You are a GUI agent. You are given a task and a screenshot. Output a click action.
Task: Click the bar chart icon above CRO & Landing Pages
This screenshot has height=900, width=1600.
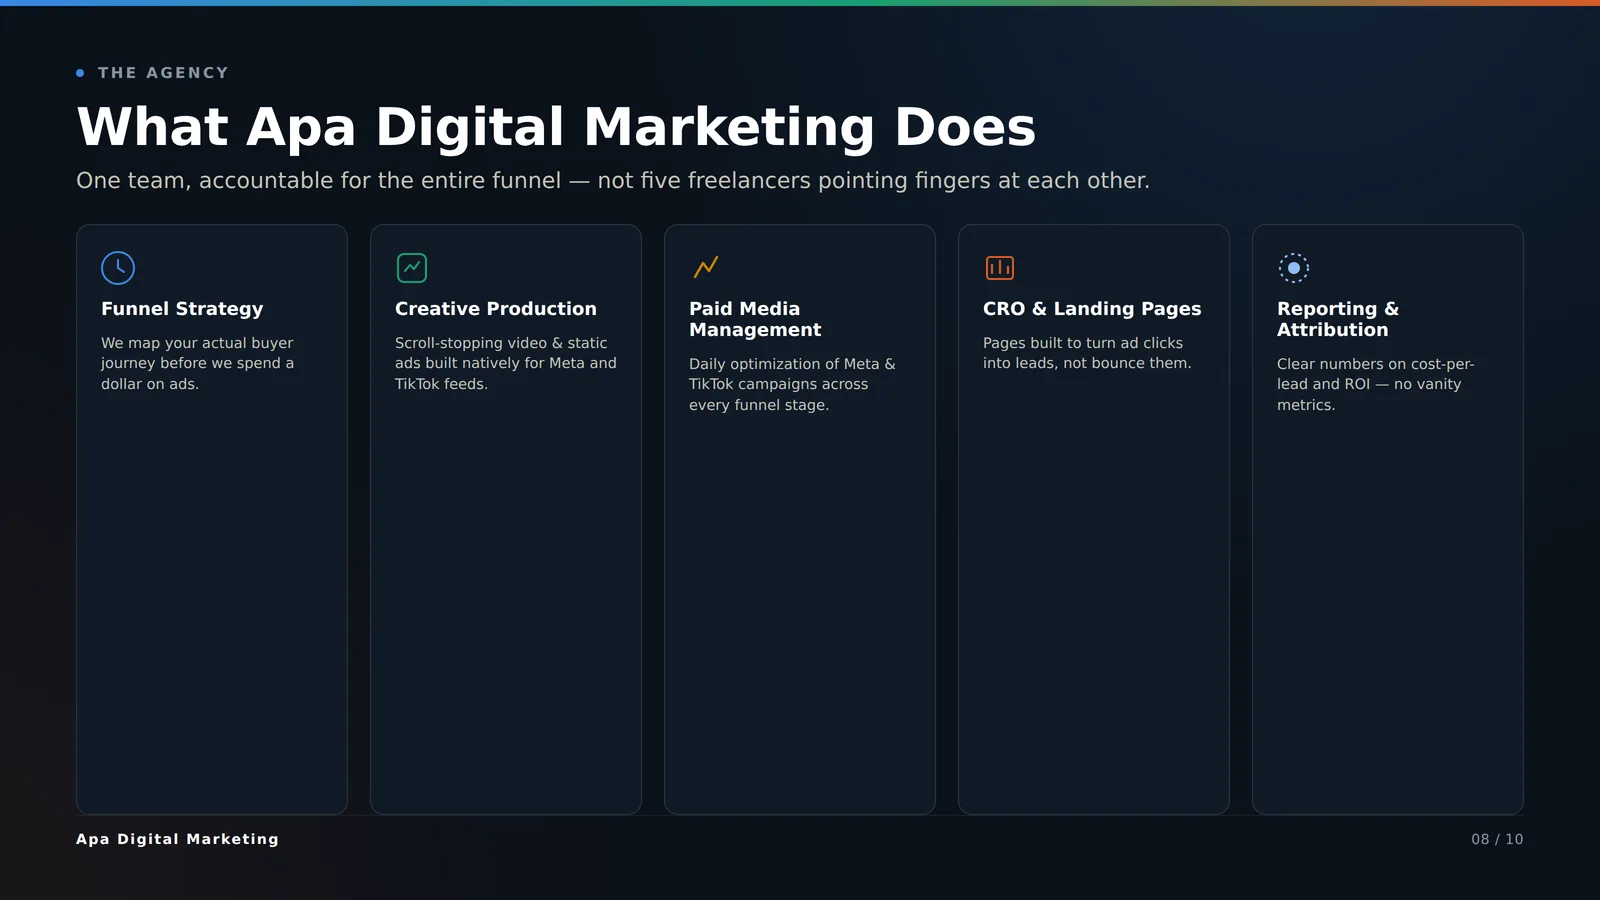pyautogui.click(x=1000, y=268)
